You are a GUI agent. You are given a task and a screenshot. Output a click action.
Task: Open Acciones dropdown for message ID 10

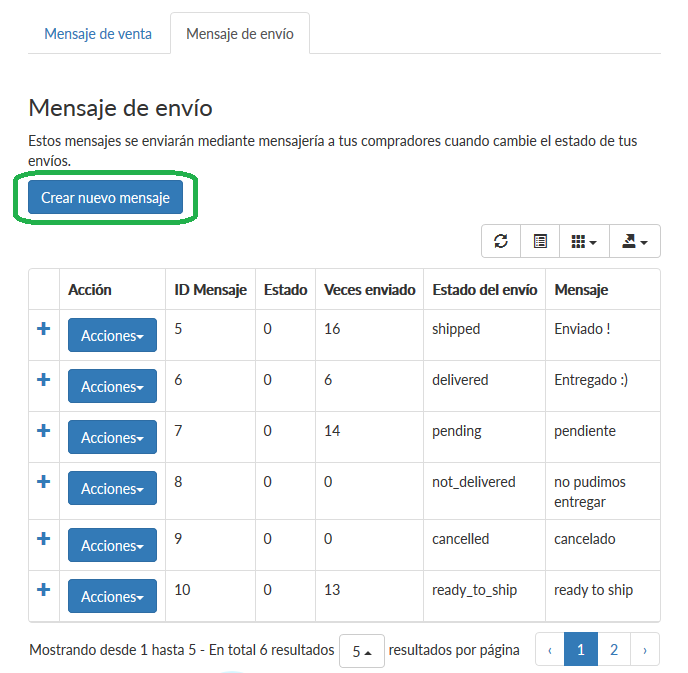tap(112, 596)
